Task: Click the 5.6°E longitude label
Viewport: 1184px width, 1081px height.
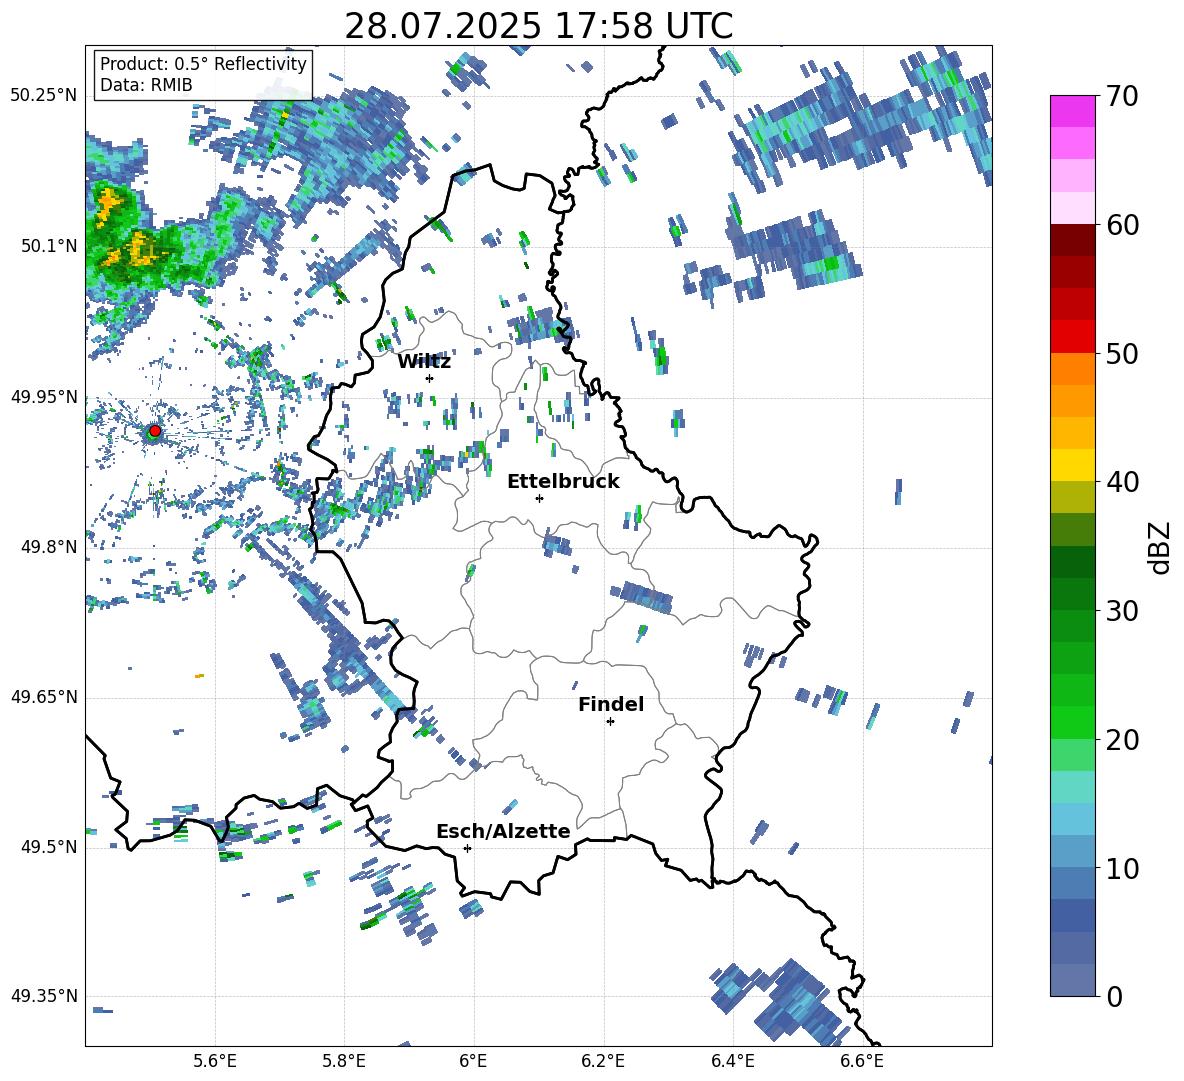Action: pyautogui.click(x=215, y=1062)
